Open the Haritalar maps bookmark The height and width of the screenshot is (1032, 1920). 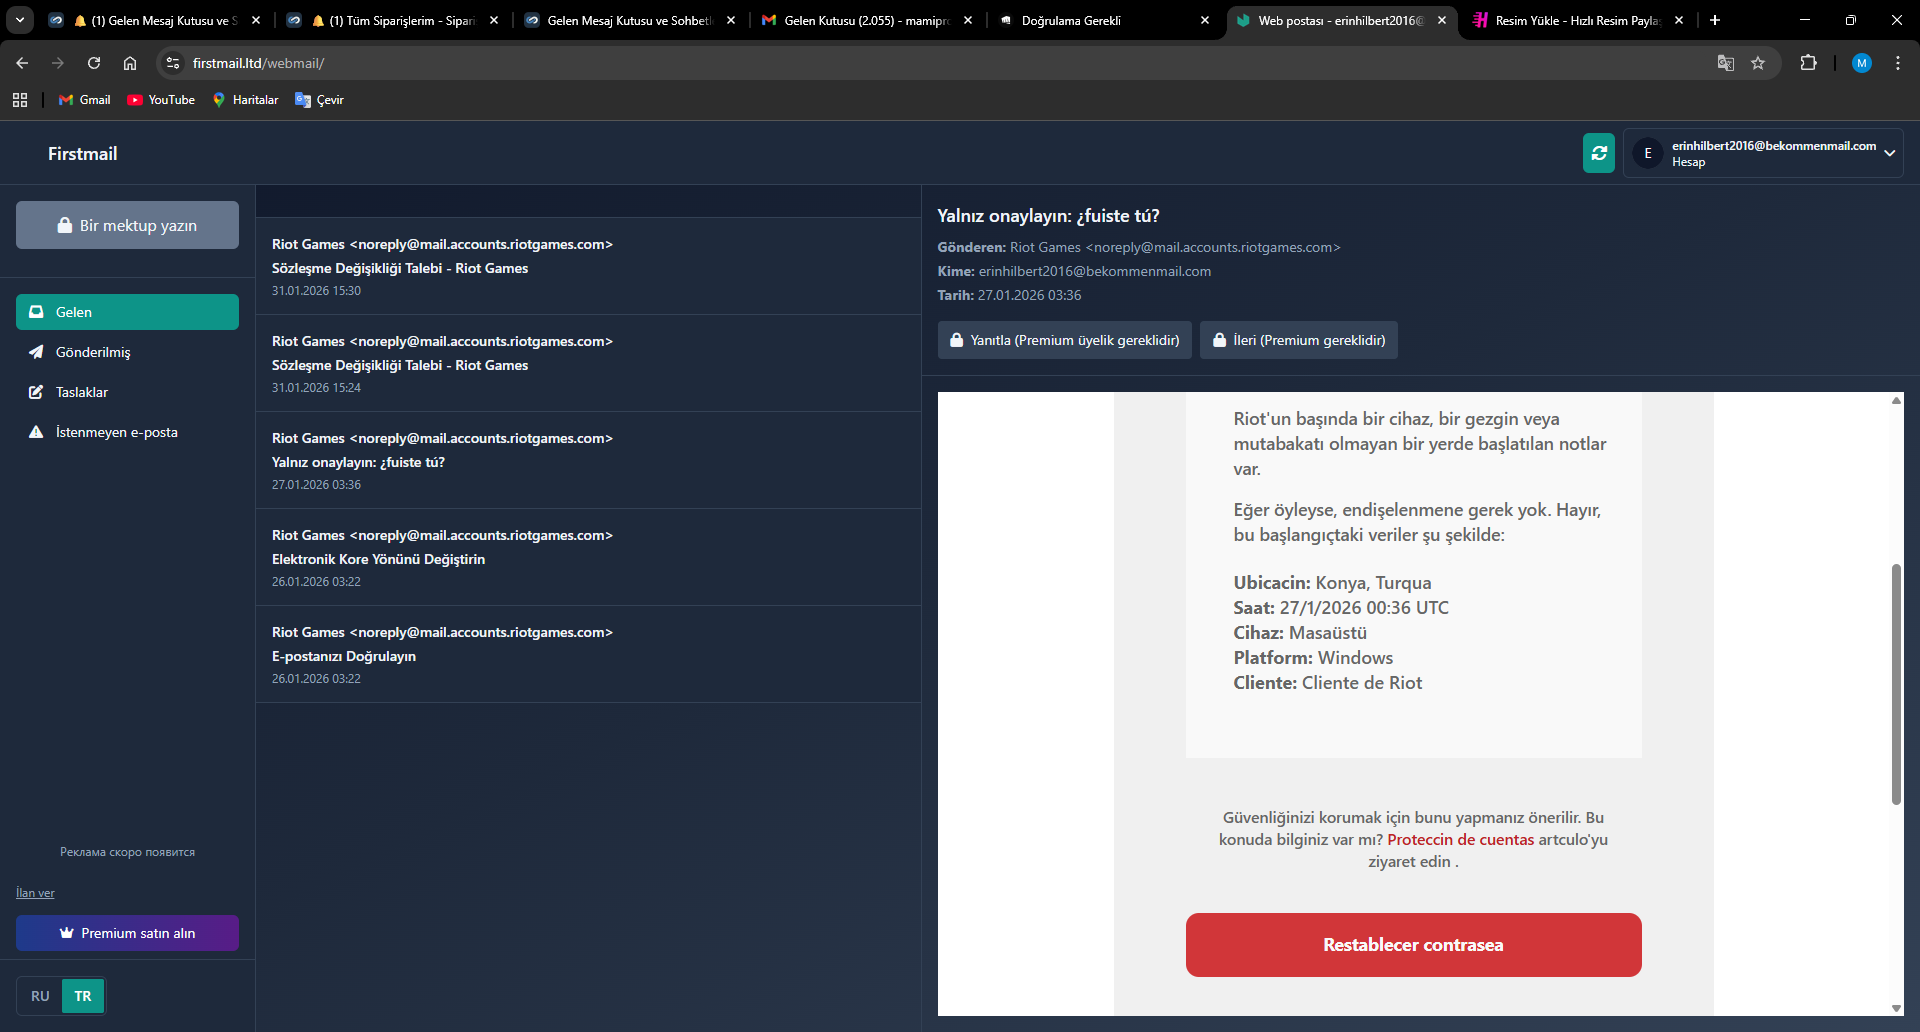246,100
